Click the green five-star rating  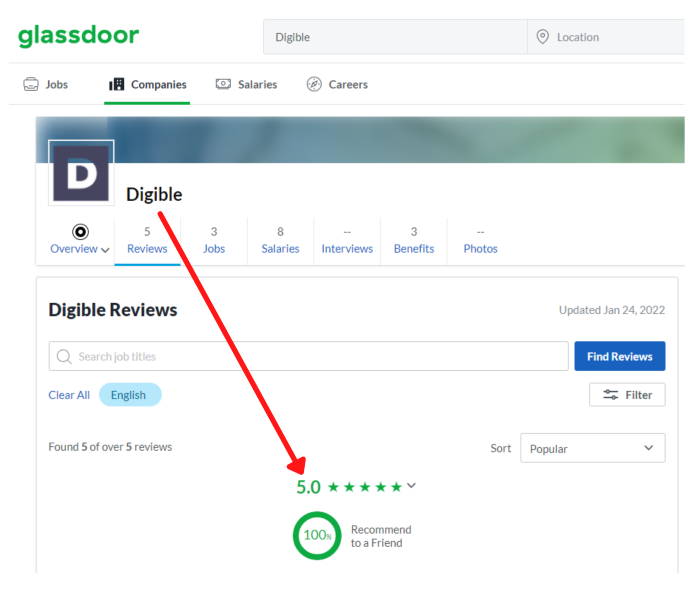click(x=365, y=487)
